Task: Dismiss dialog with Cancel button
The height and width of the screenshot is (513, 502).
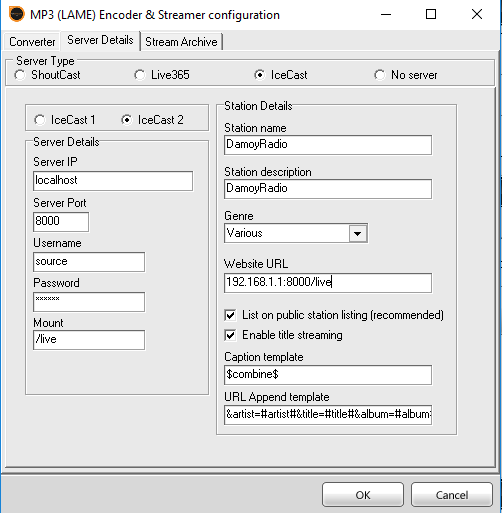Action: click(x=452, y=495)
